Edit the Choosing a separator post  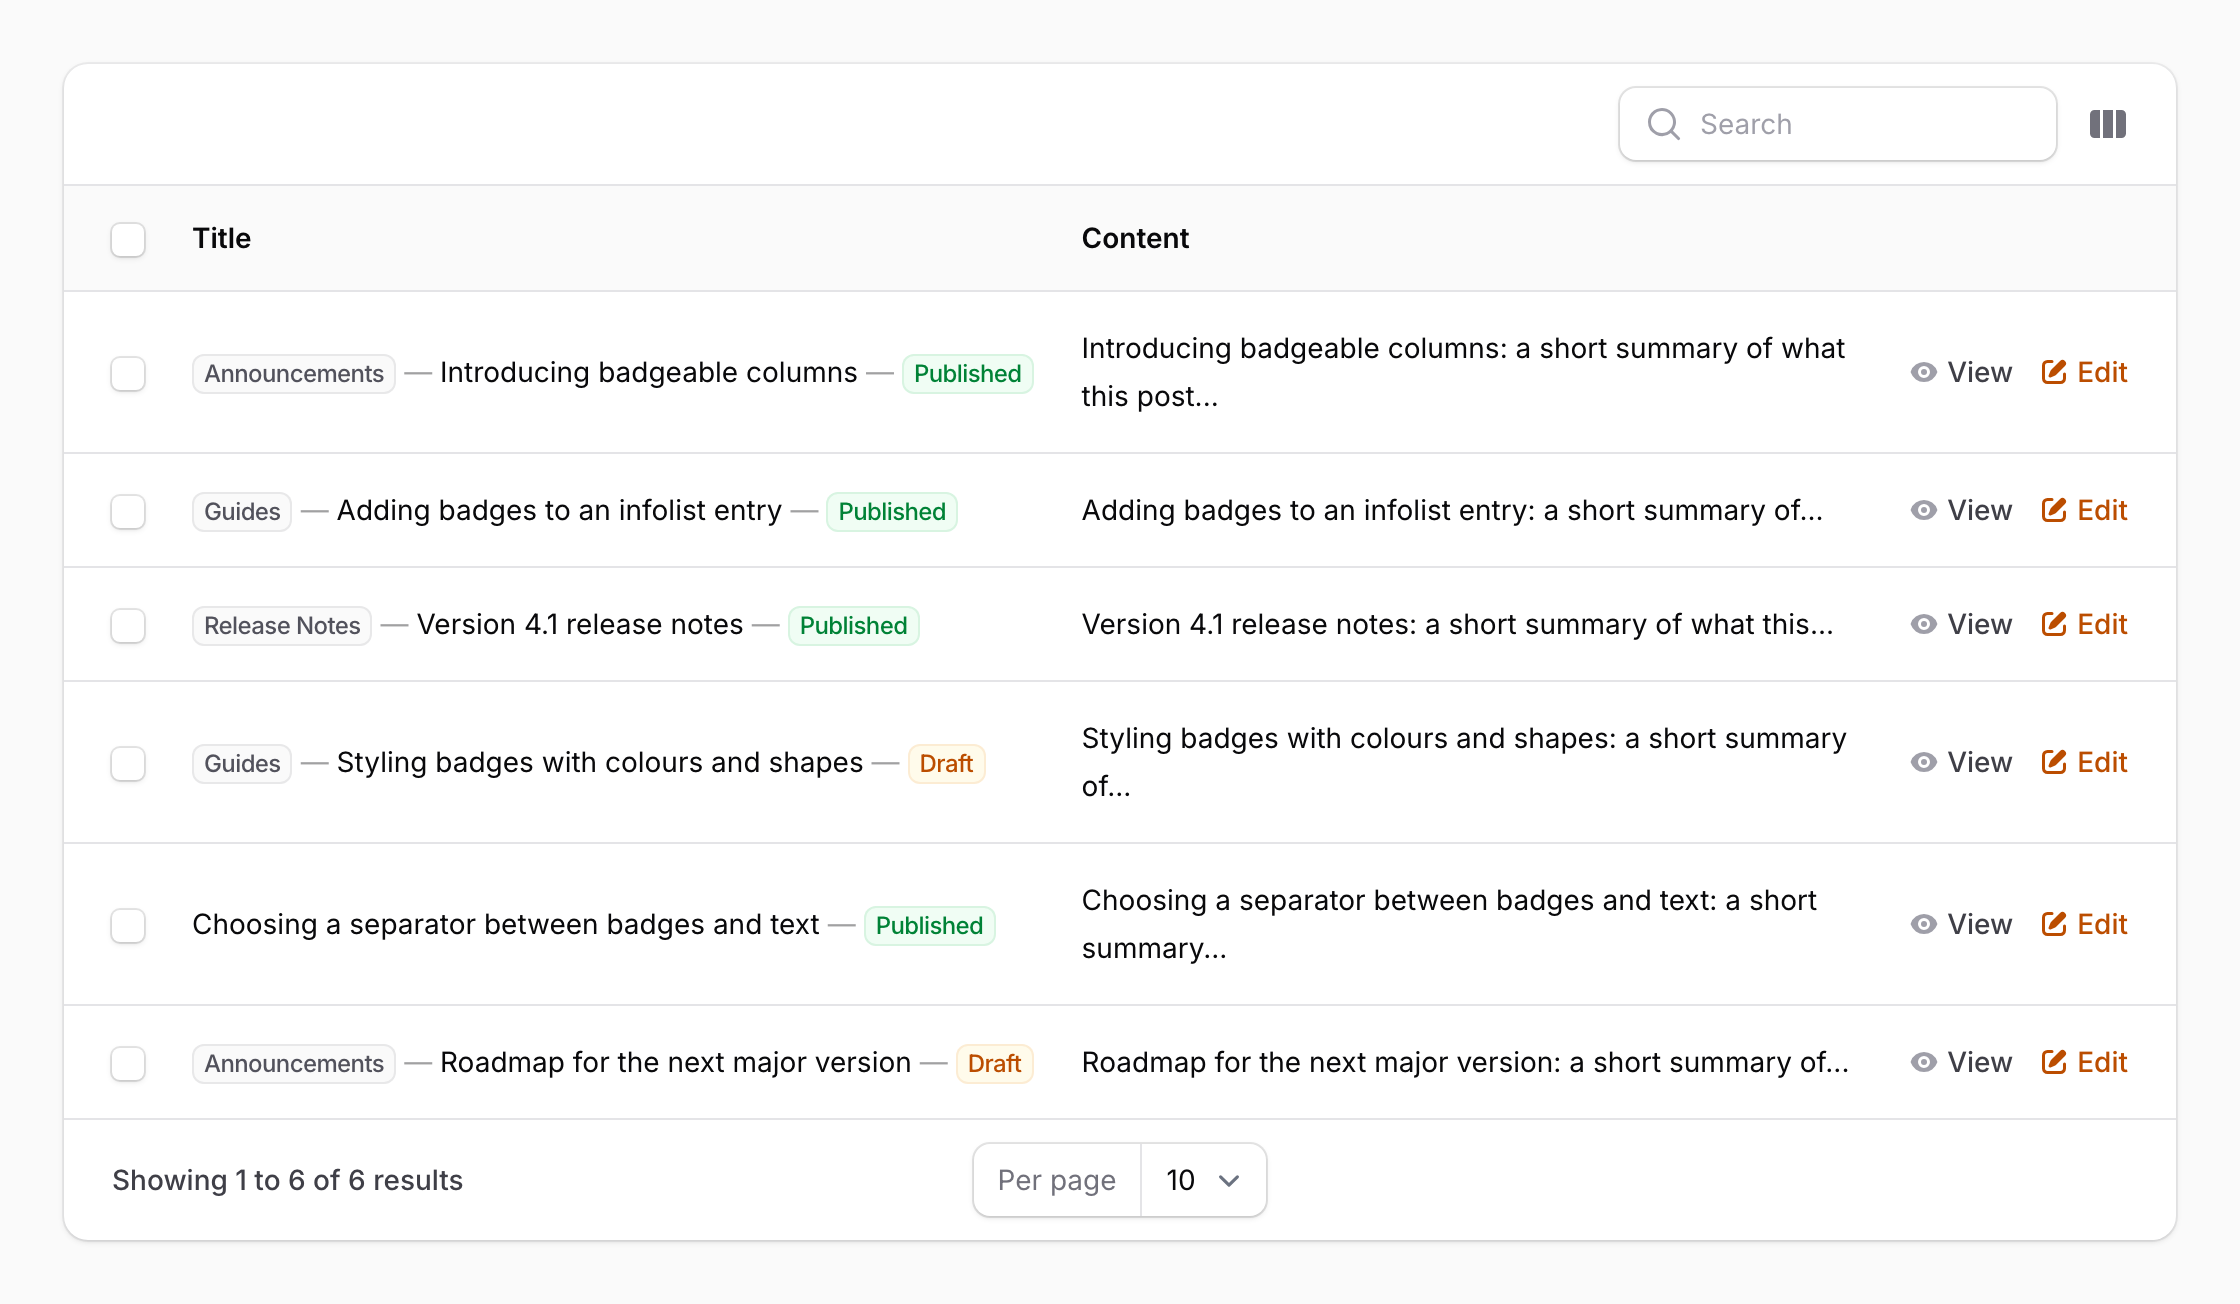pyautogui.click(x=2084, y=924)
